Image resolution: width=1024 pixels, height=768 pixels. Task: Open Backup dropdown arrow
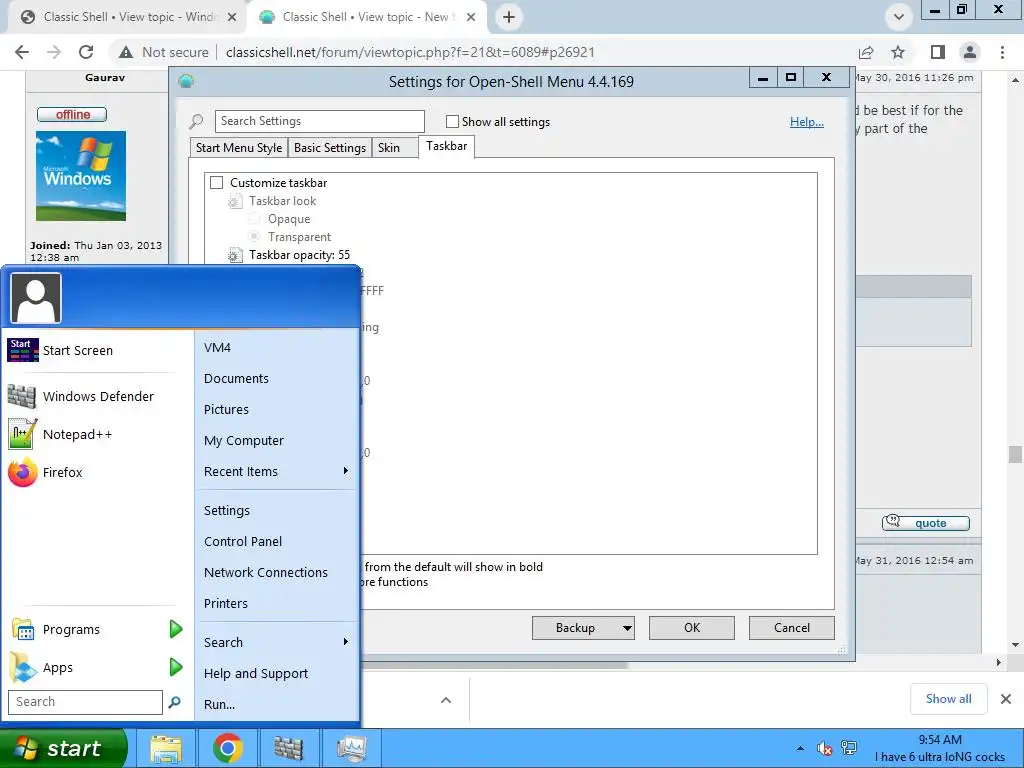(626, 628)
